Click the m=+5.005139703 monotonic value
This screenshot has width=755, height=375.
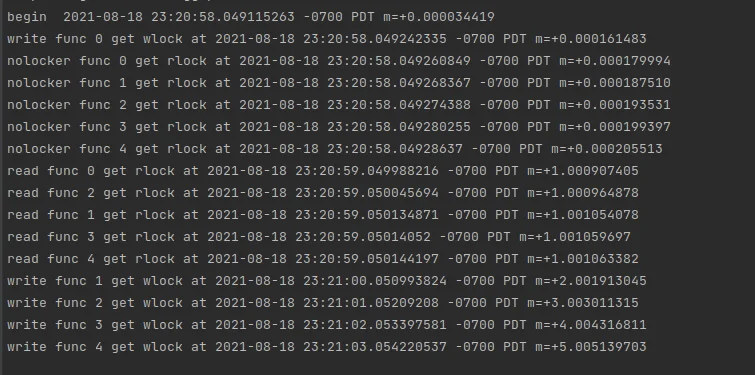pos(591,347)
